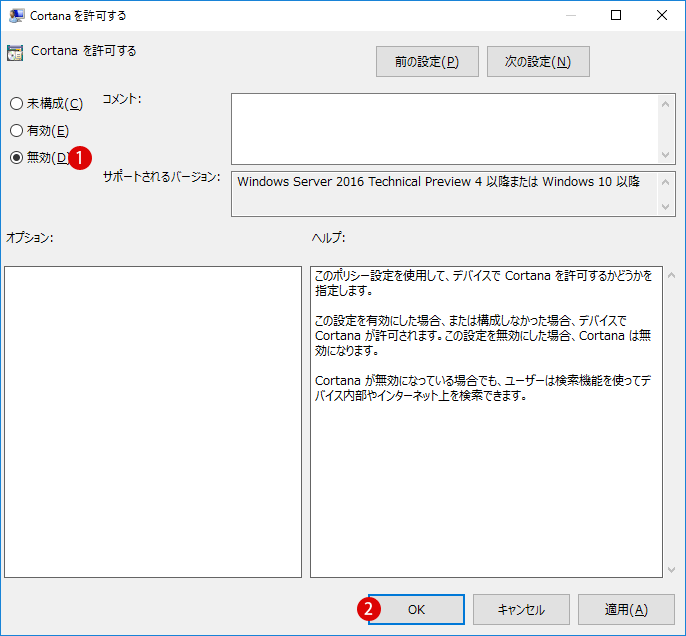Click help paragraph beginning Cortana が無効になっている

coord(483,388)
